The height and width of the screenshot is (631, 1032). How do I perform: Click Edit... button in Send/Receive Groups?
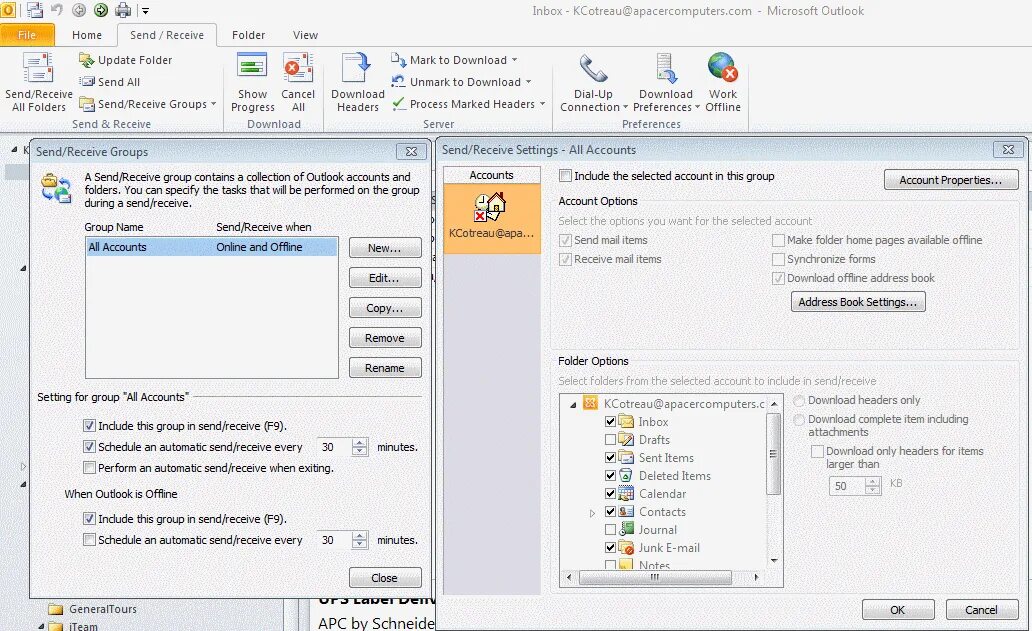pos(385,278)
